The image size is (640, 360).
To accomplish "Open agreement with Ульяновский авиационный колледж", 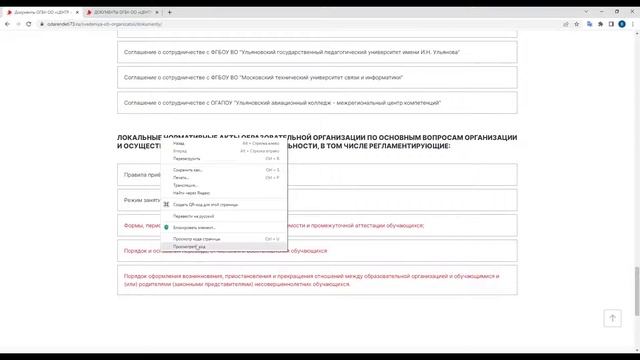I will (317, 103).
